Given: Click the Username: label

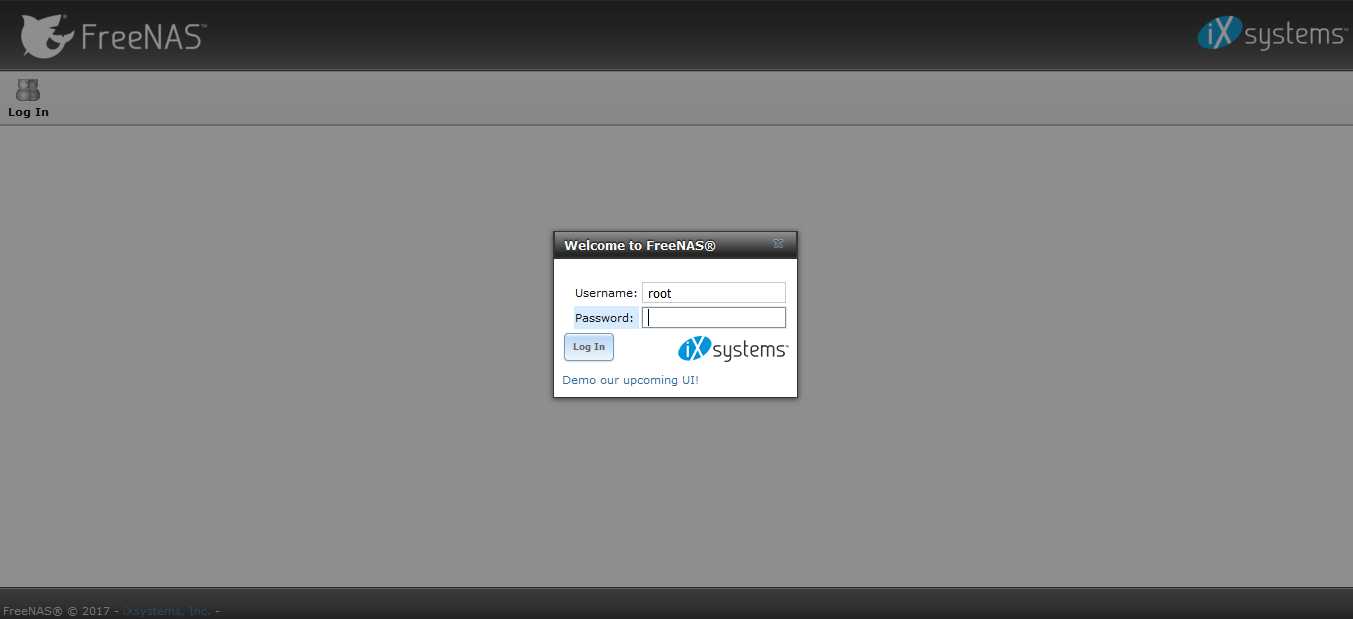Looking at the screenshot, I should (x=606, y=293).
